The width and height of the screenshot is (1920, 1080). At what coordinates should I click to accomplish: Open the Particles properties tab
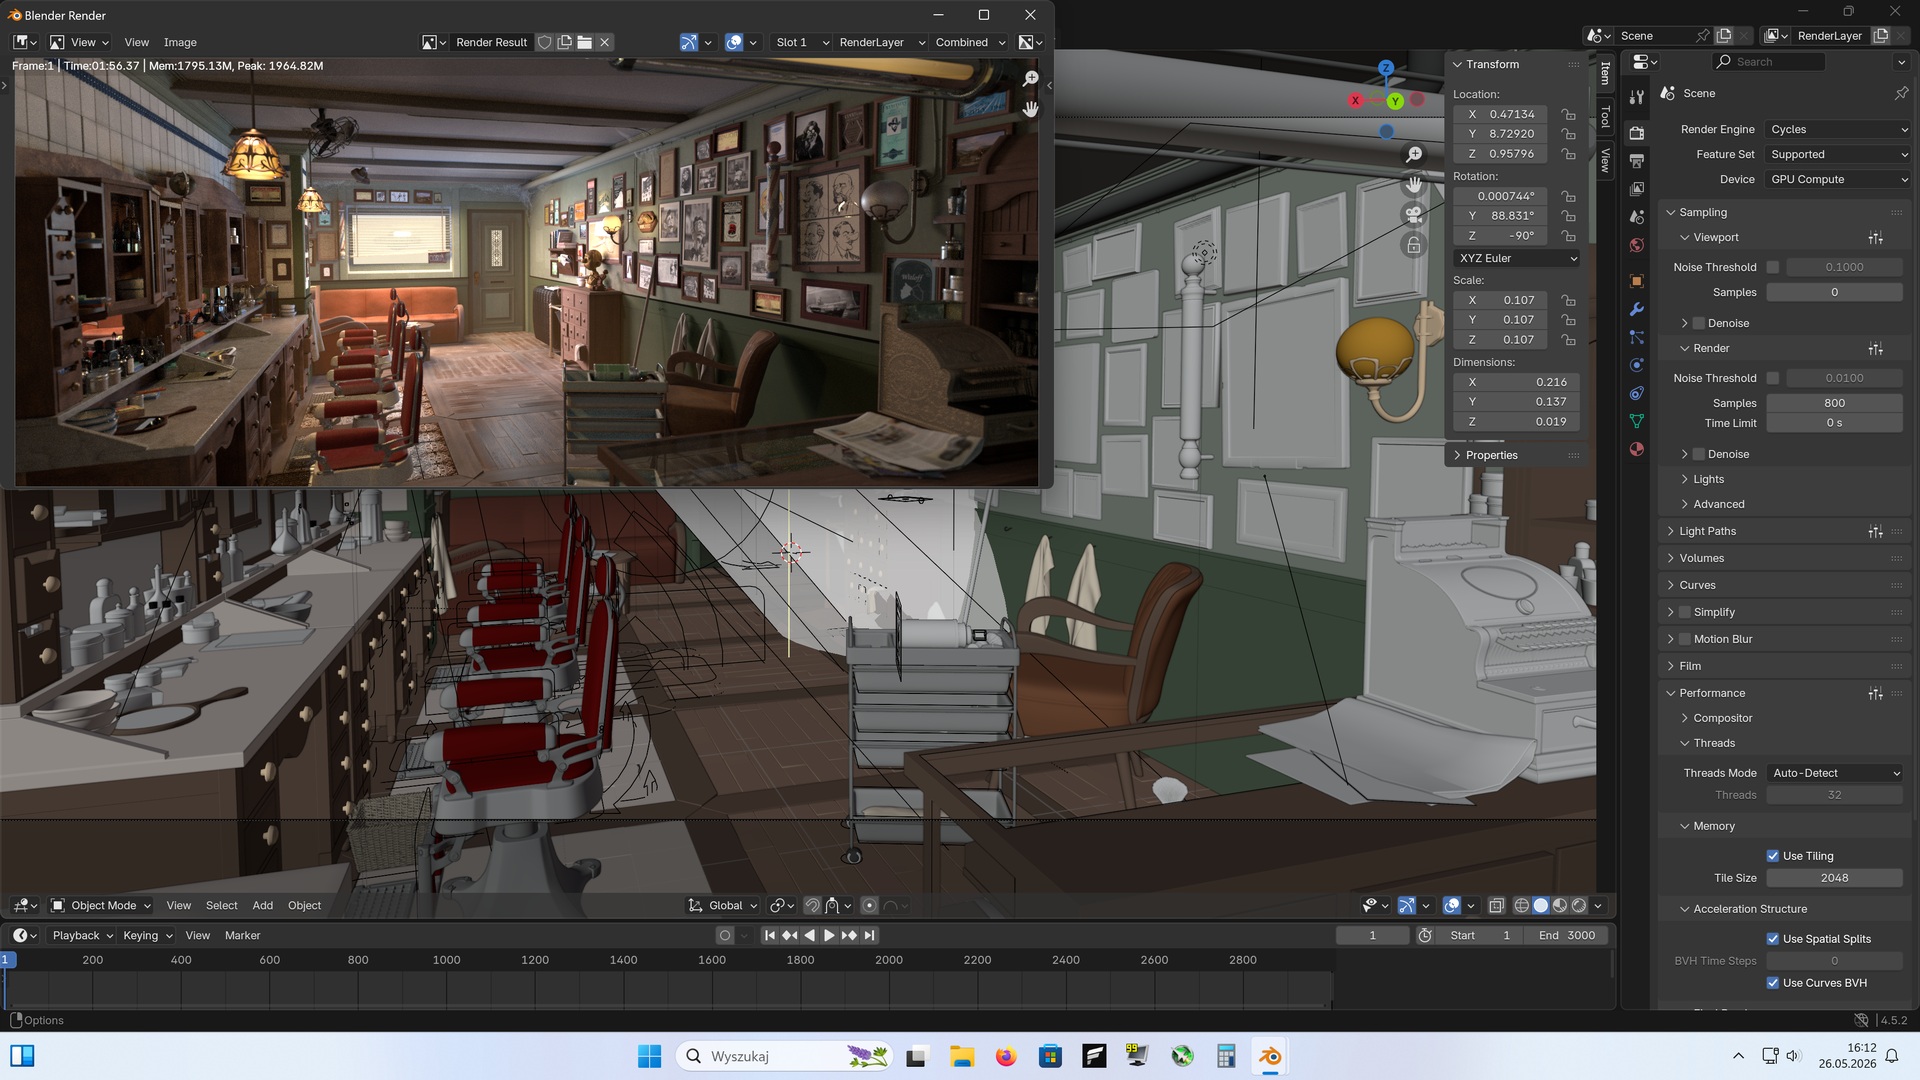(1636, 337)
